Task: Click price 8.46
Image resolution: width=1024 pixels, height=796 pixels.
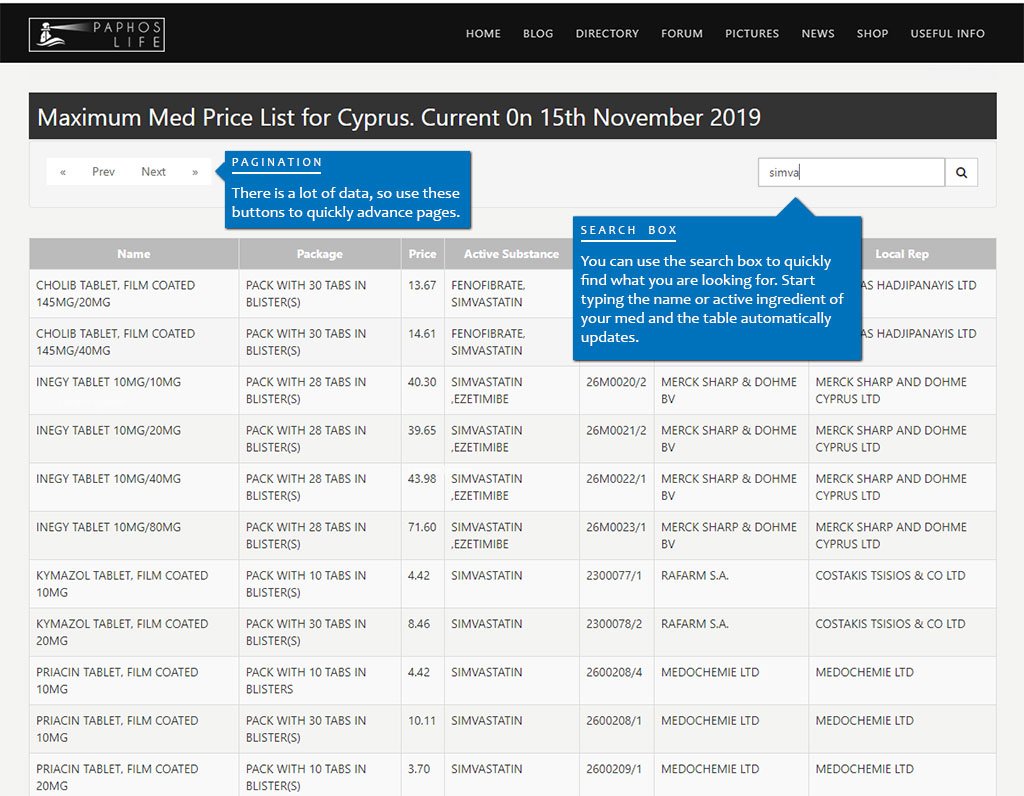Action: [x=419, y=624]
